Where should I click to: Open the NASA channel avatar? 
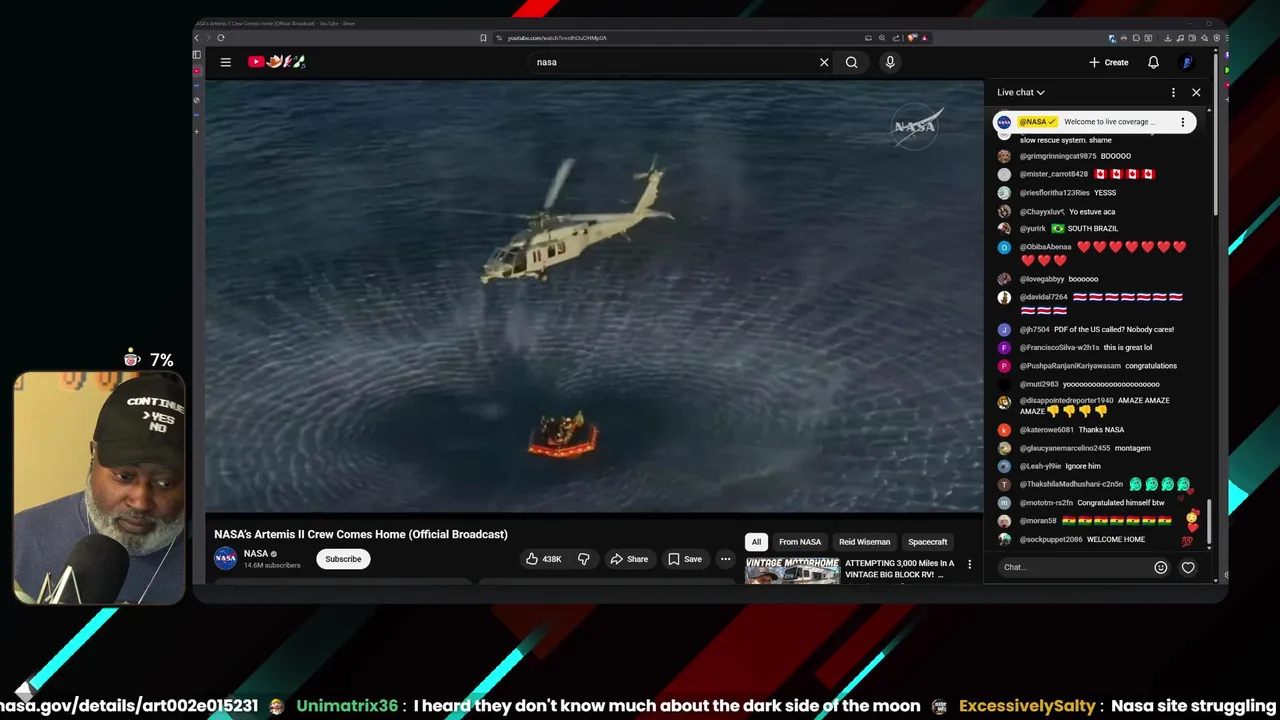[226, 559]
